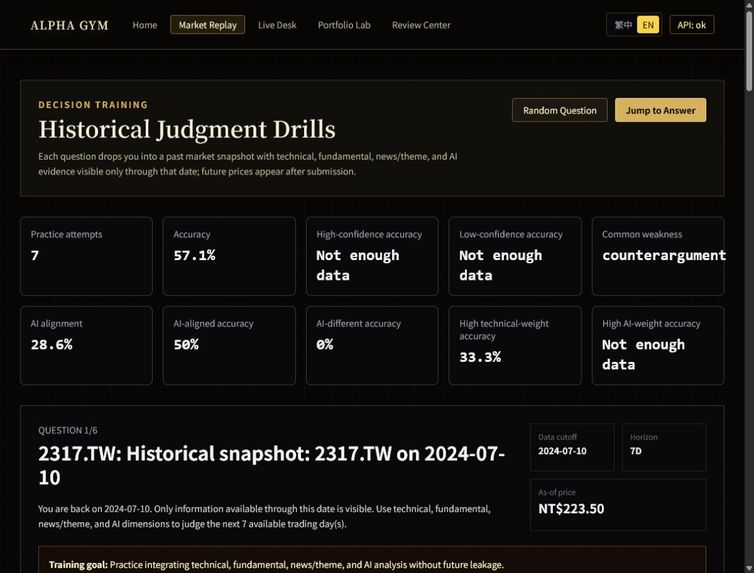Click the High-confidence accuracy card
Viewport: 754px width, 573px height.
tap(372, 256)
